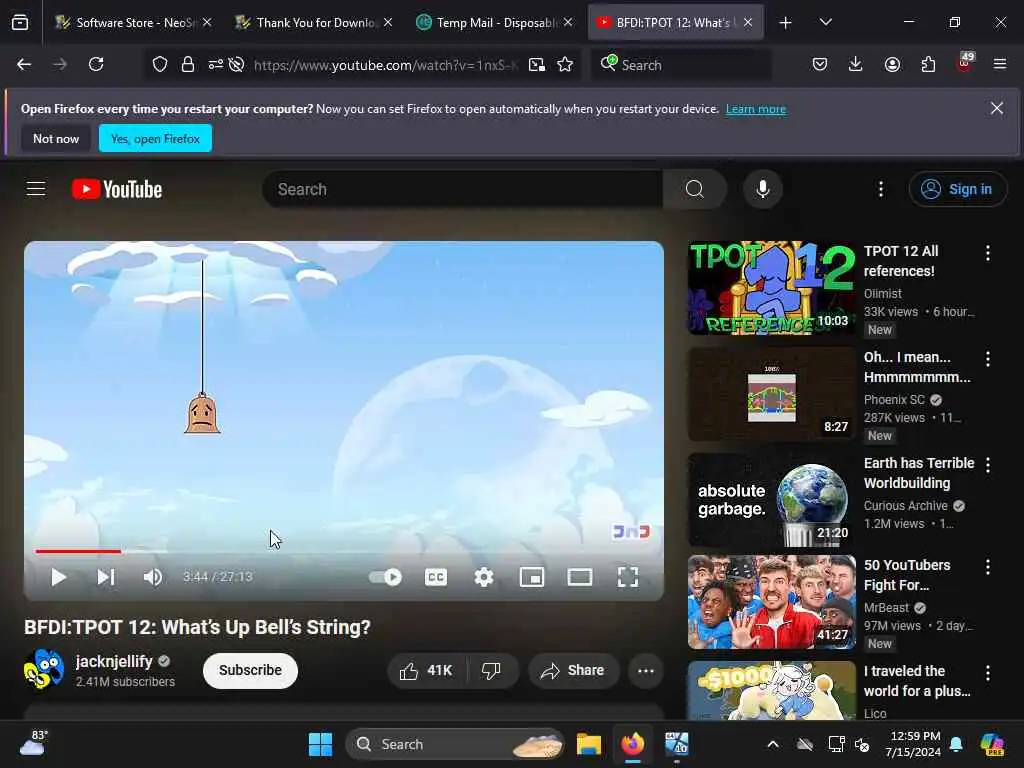The width and height of the screenshot is (1024, 768).
Task: Search with voice microphone icon
Action: pos(762,189)
